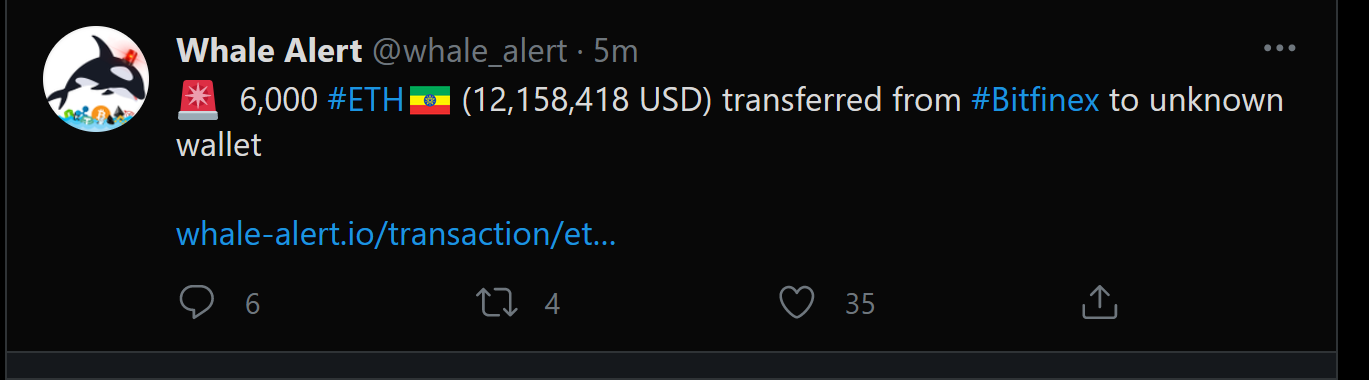The image size is (1369, 380).
Task: Open the three-dot More menu
Action: [x=1279, y=48]
